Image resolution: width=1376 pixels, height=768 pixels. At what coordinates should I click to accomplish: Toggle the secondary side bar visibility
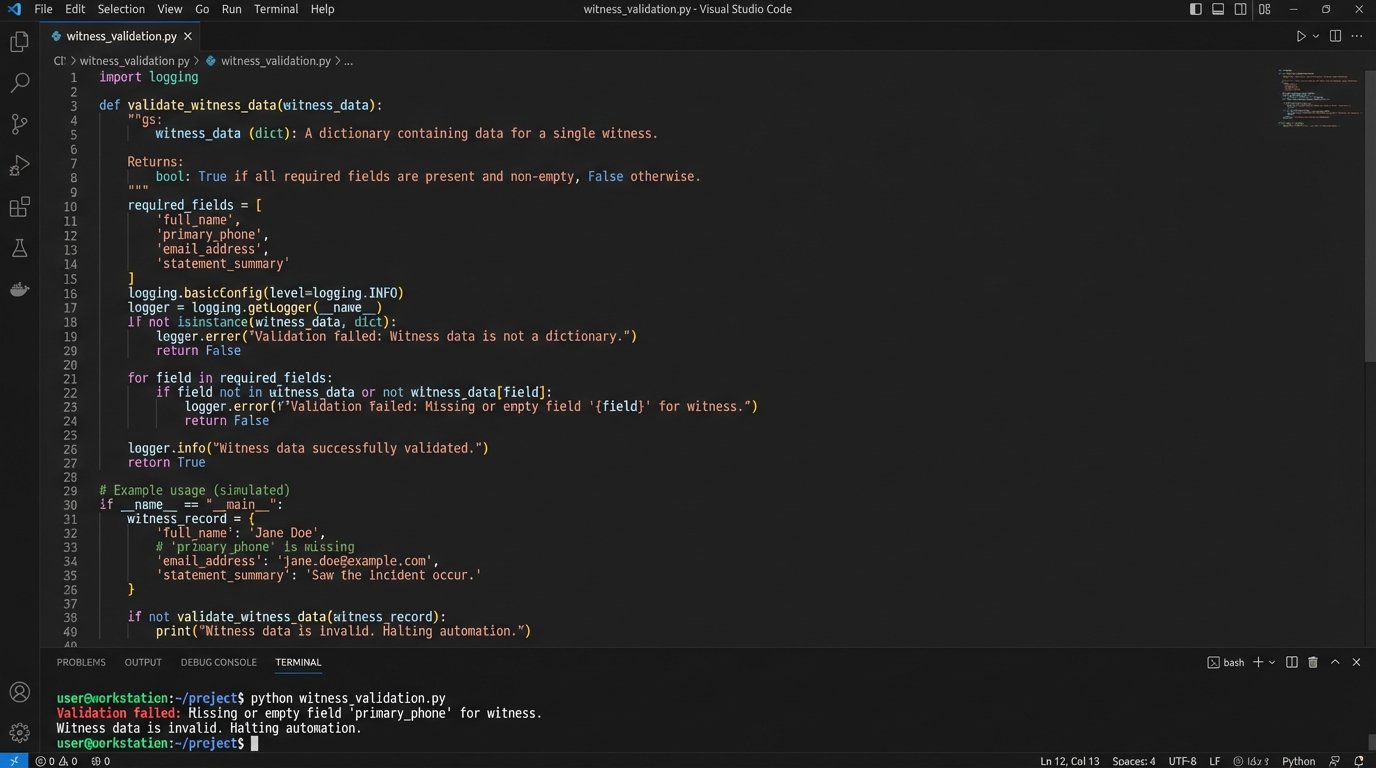(x=1241, y=9)
